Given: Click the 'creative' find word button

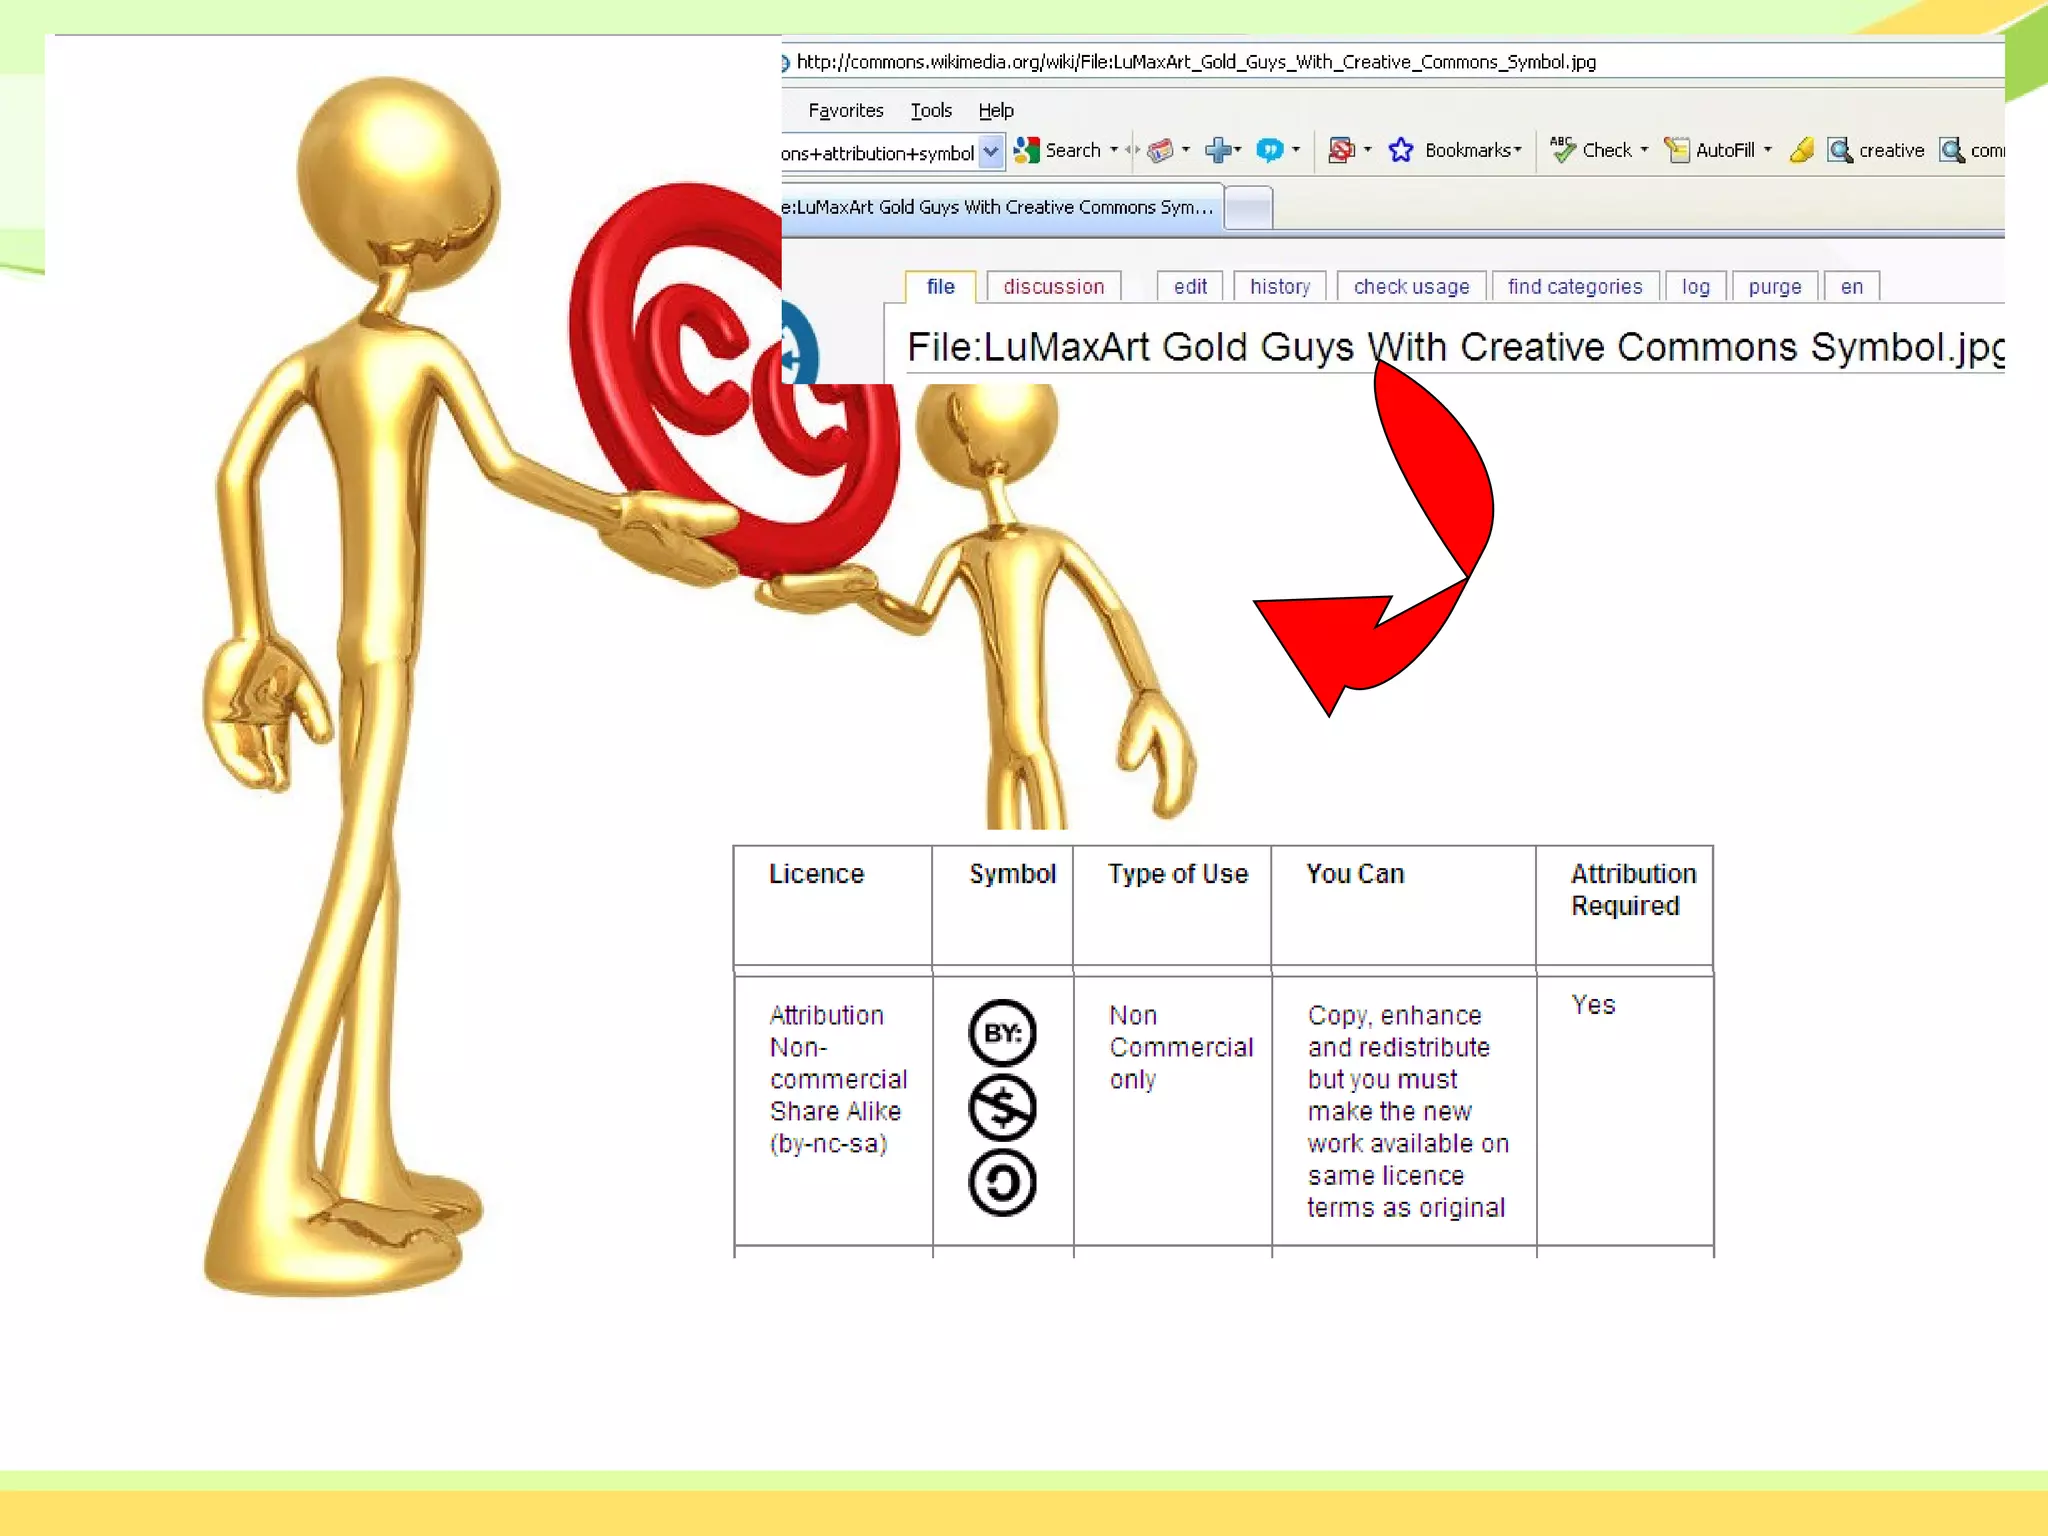Looking at the screenshot, I should [1876, 151].
